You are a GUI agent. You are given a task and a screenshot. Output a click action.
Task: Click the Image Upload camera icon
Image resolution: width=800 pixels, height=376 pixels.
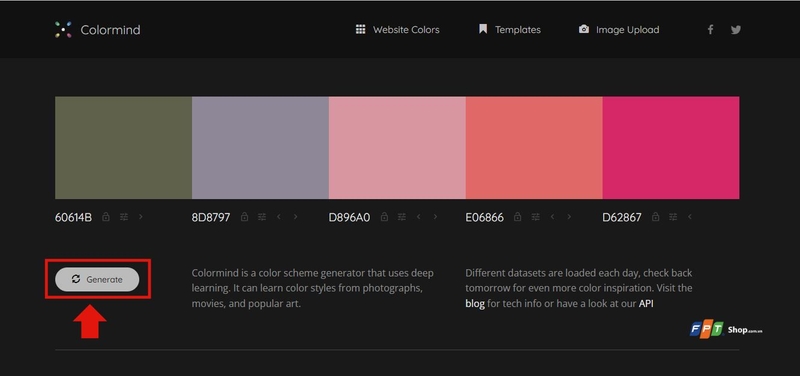tap(584, 29)
